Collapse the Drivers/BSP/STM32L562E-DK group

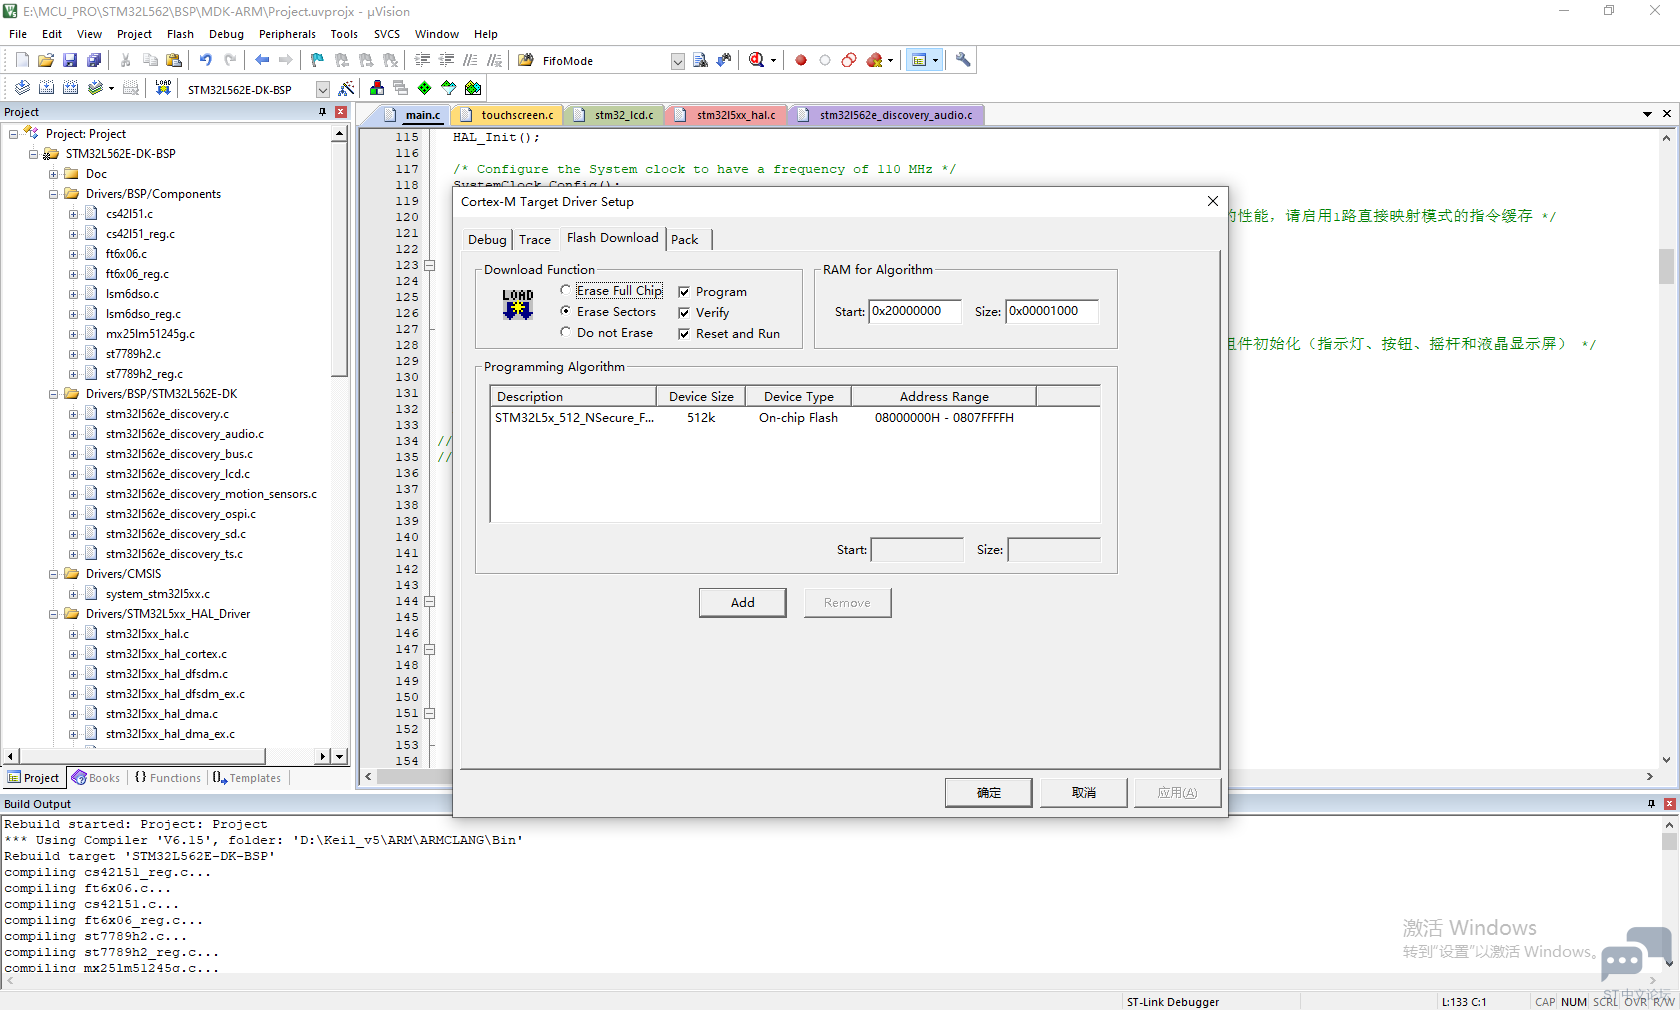click(x=53, y=394)
